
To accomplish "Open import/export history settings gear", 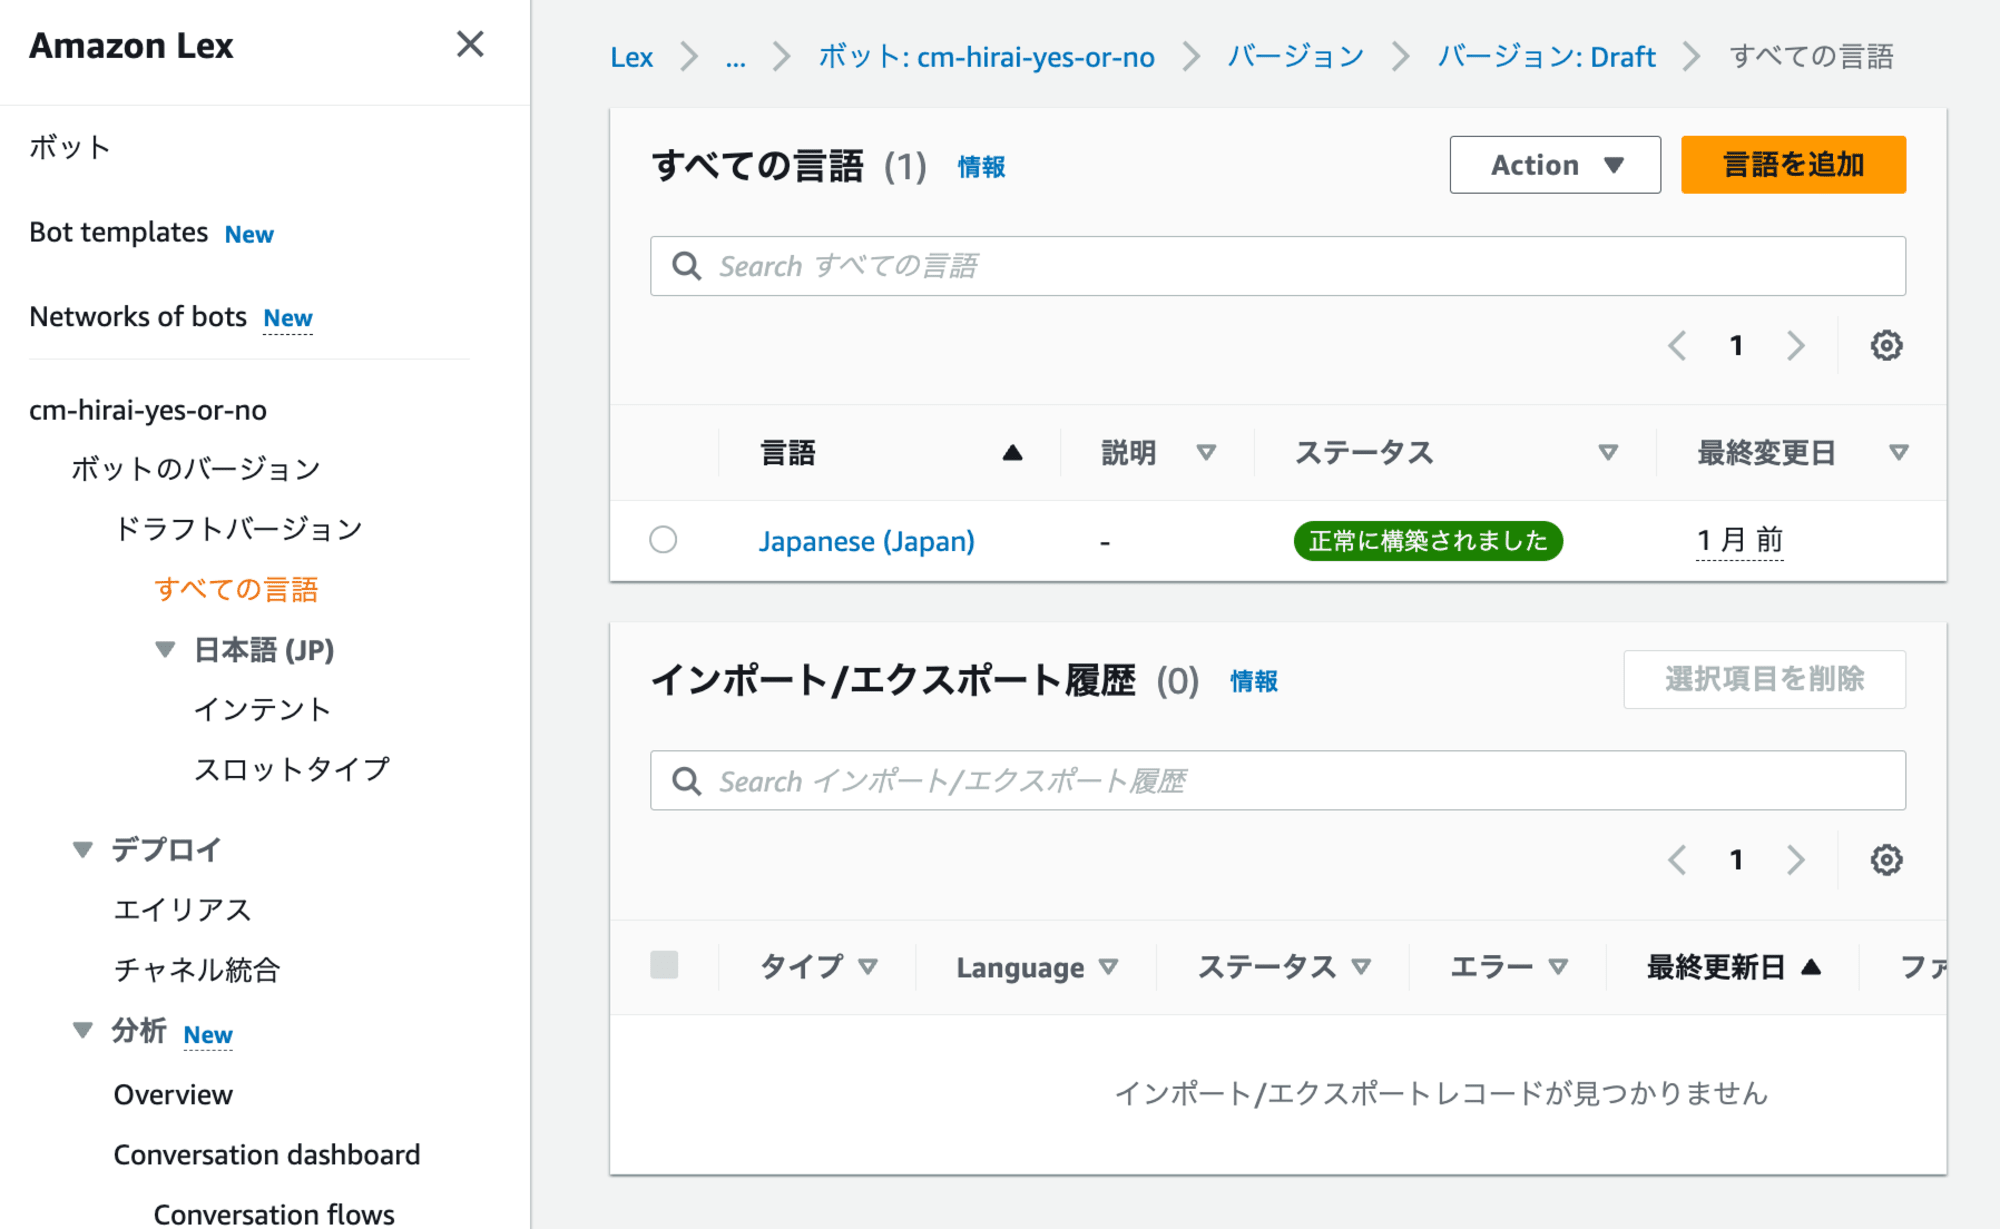I will click(x=1886, y=860).
